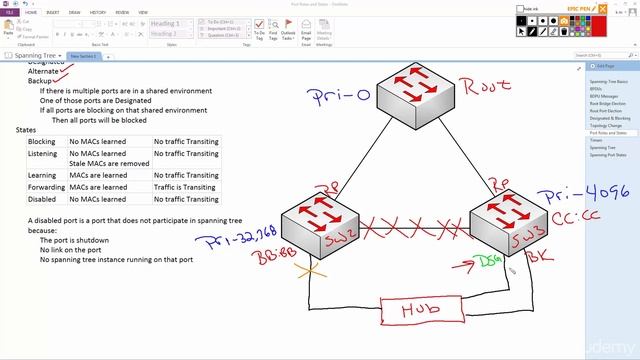
Task: Apply the Heading 1 style
Action: click(x=170, y=24)
